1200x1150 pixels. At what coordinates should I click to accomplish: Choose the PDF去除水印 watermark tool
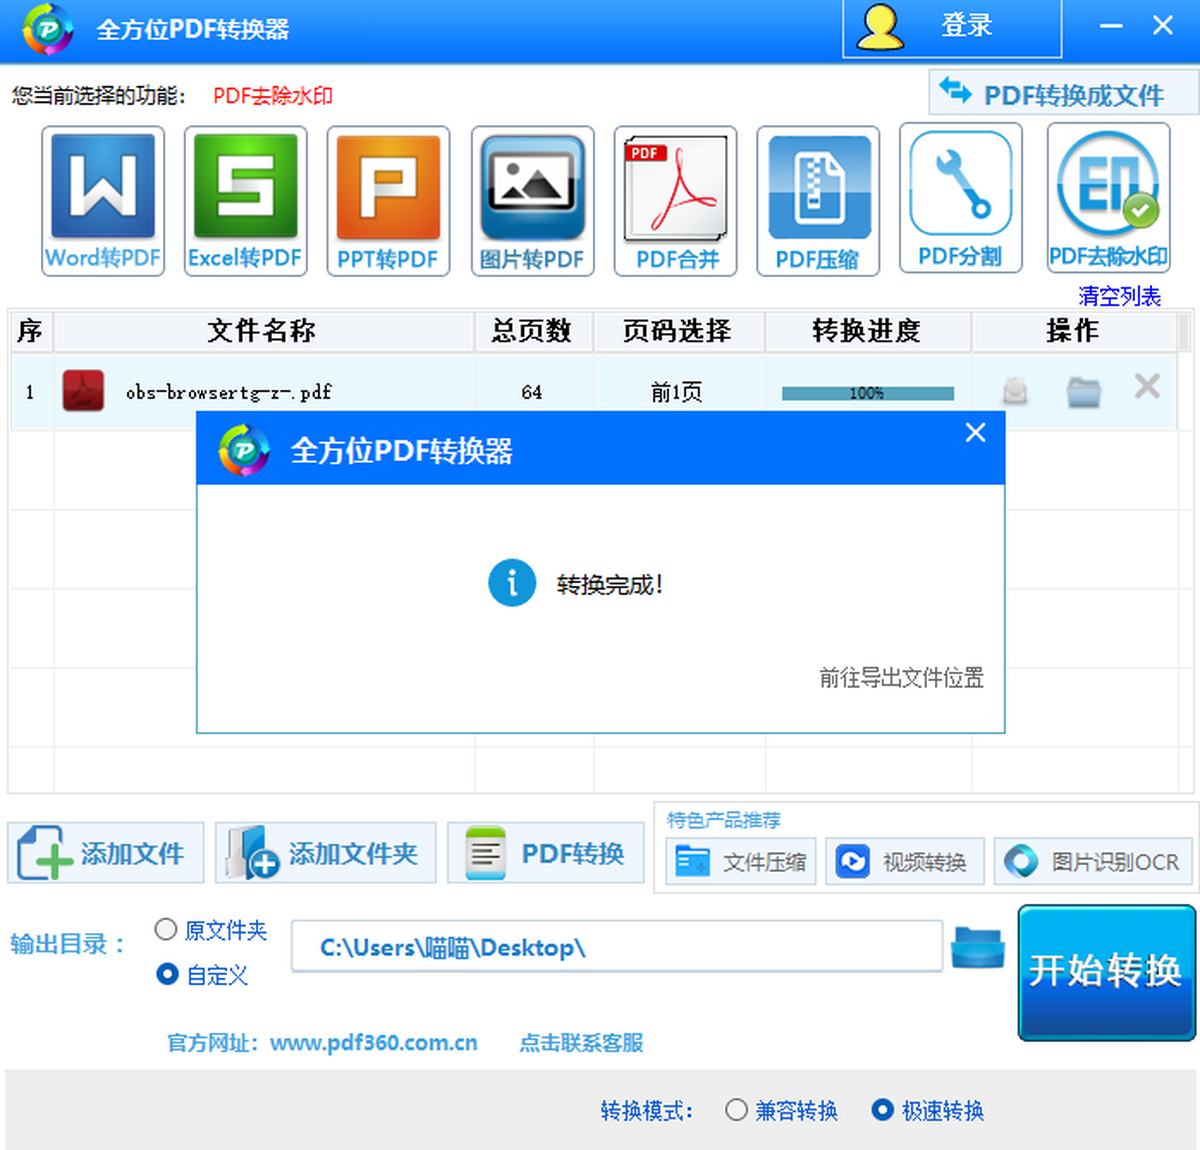1108,198
